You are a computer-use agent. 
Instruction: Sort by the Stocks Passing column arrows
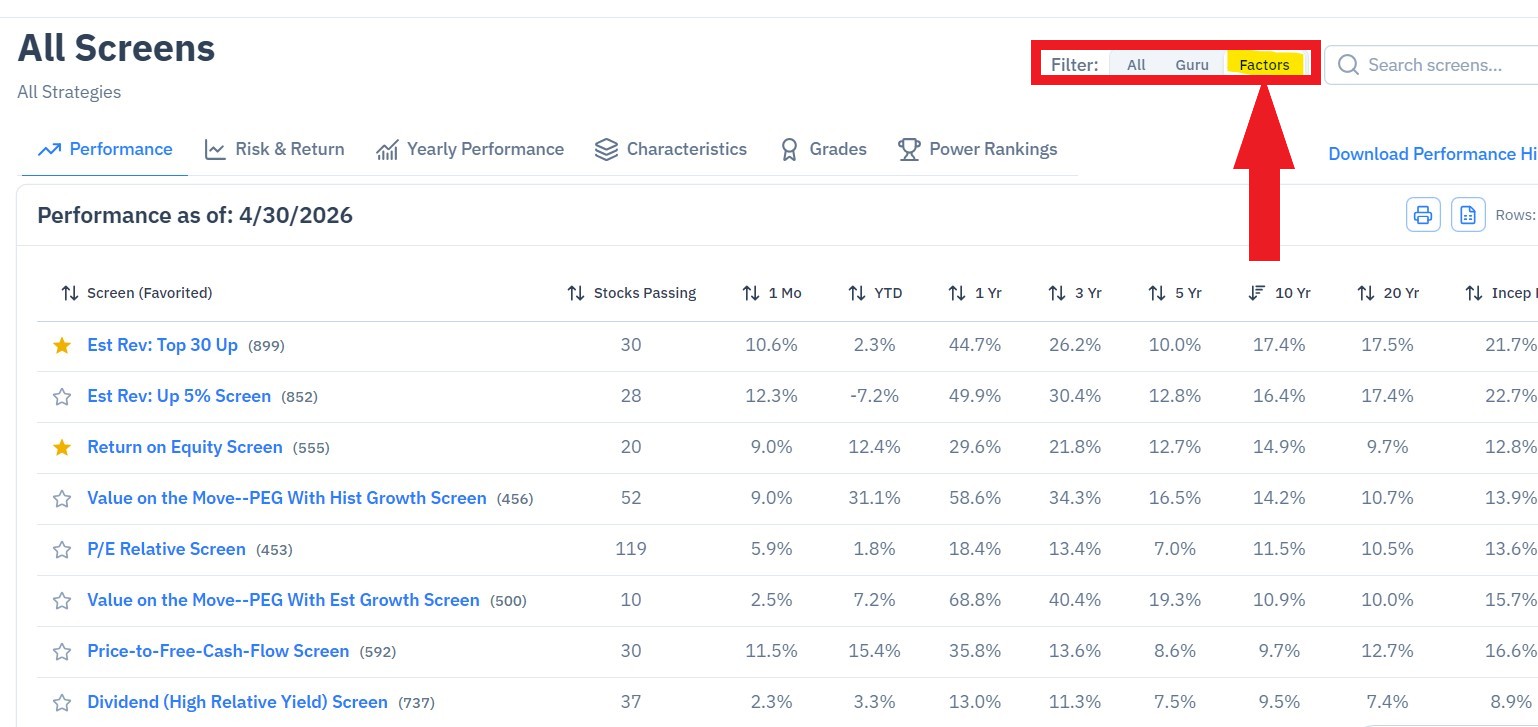point(576,293)
